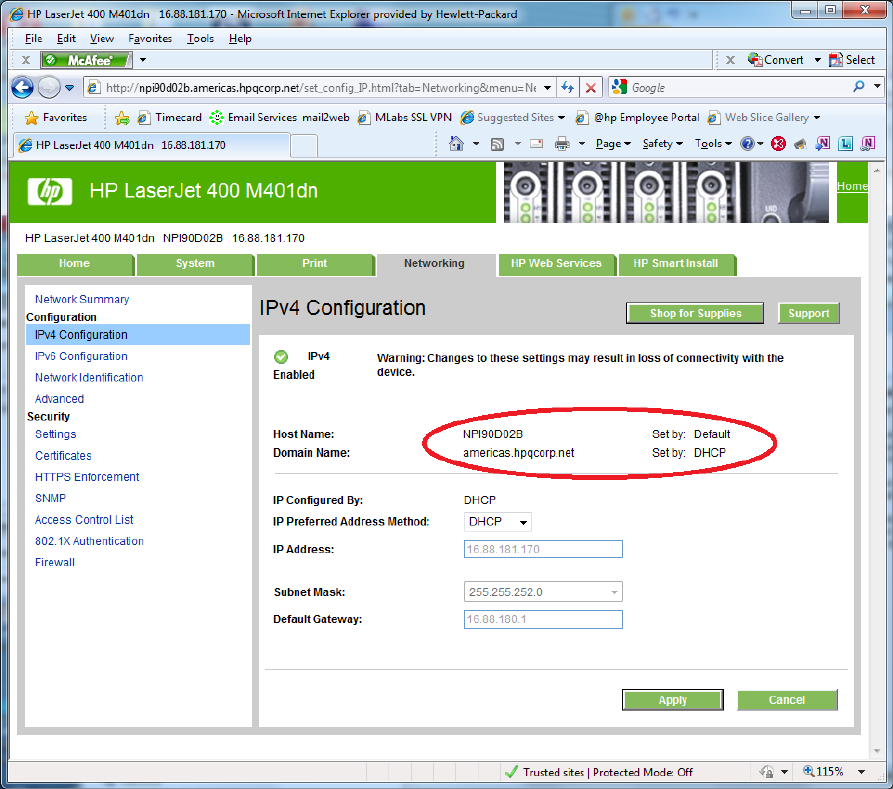Open the Favorites menu in menu bar
Screen dimensions: 893x789
pos(150,38)
